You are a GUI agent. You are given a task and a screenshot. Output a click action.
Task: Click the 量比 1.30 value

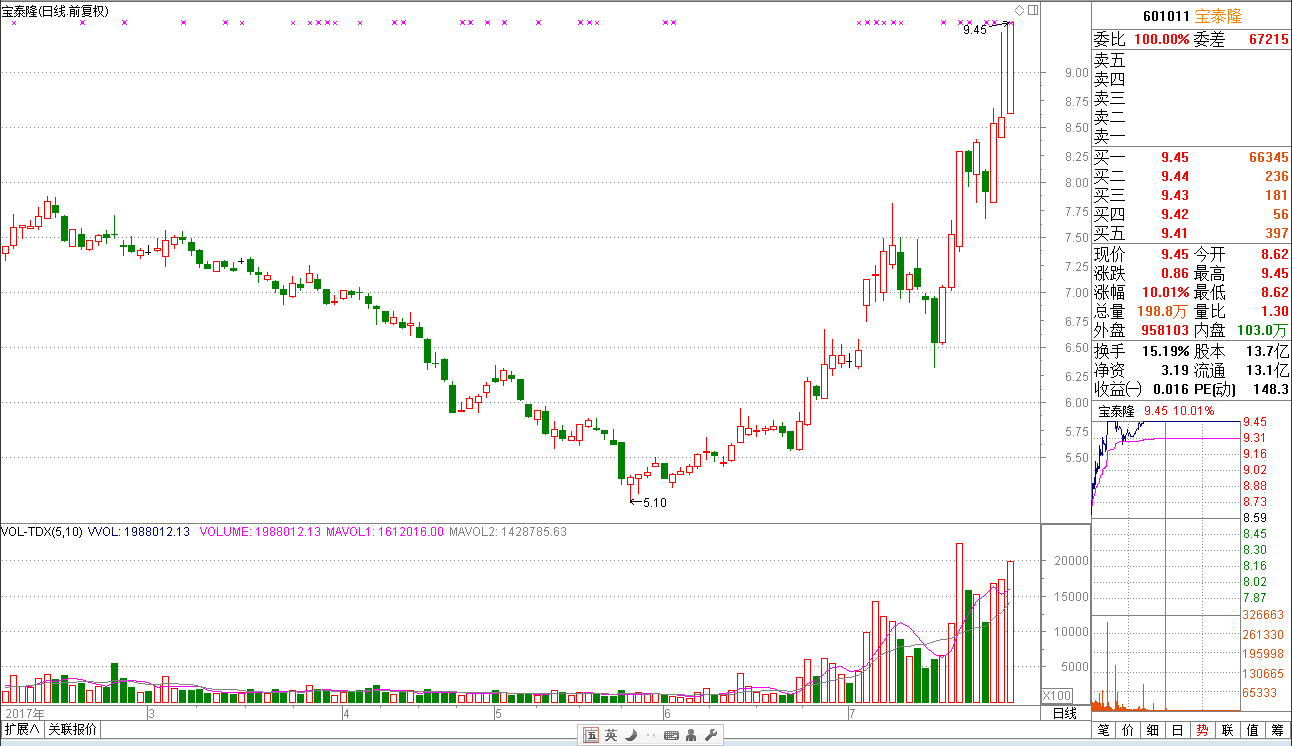1275,311
